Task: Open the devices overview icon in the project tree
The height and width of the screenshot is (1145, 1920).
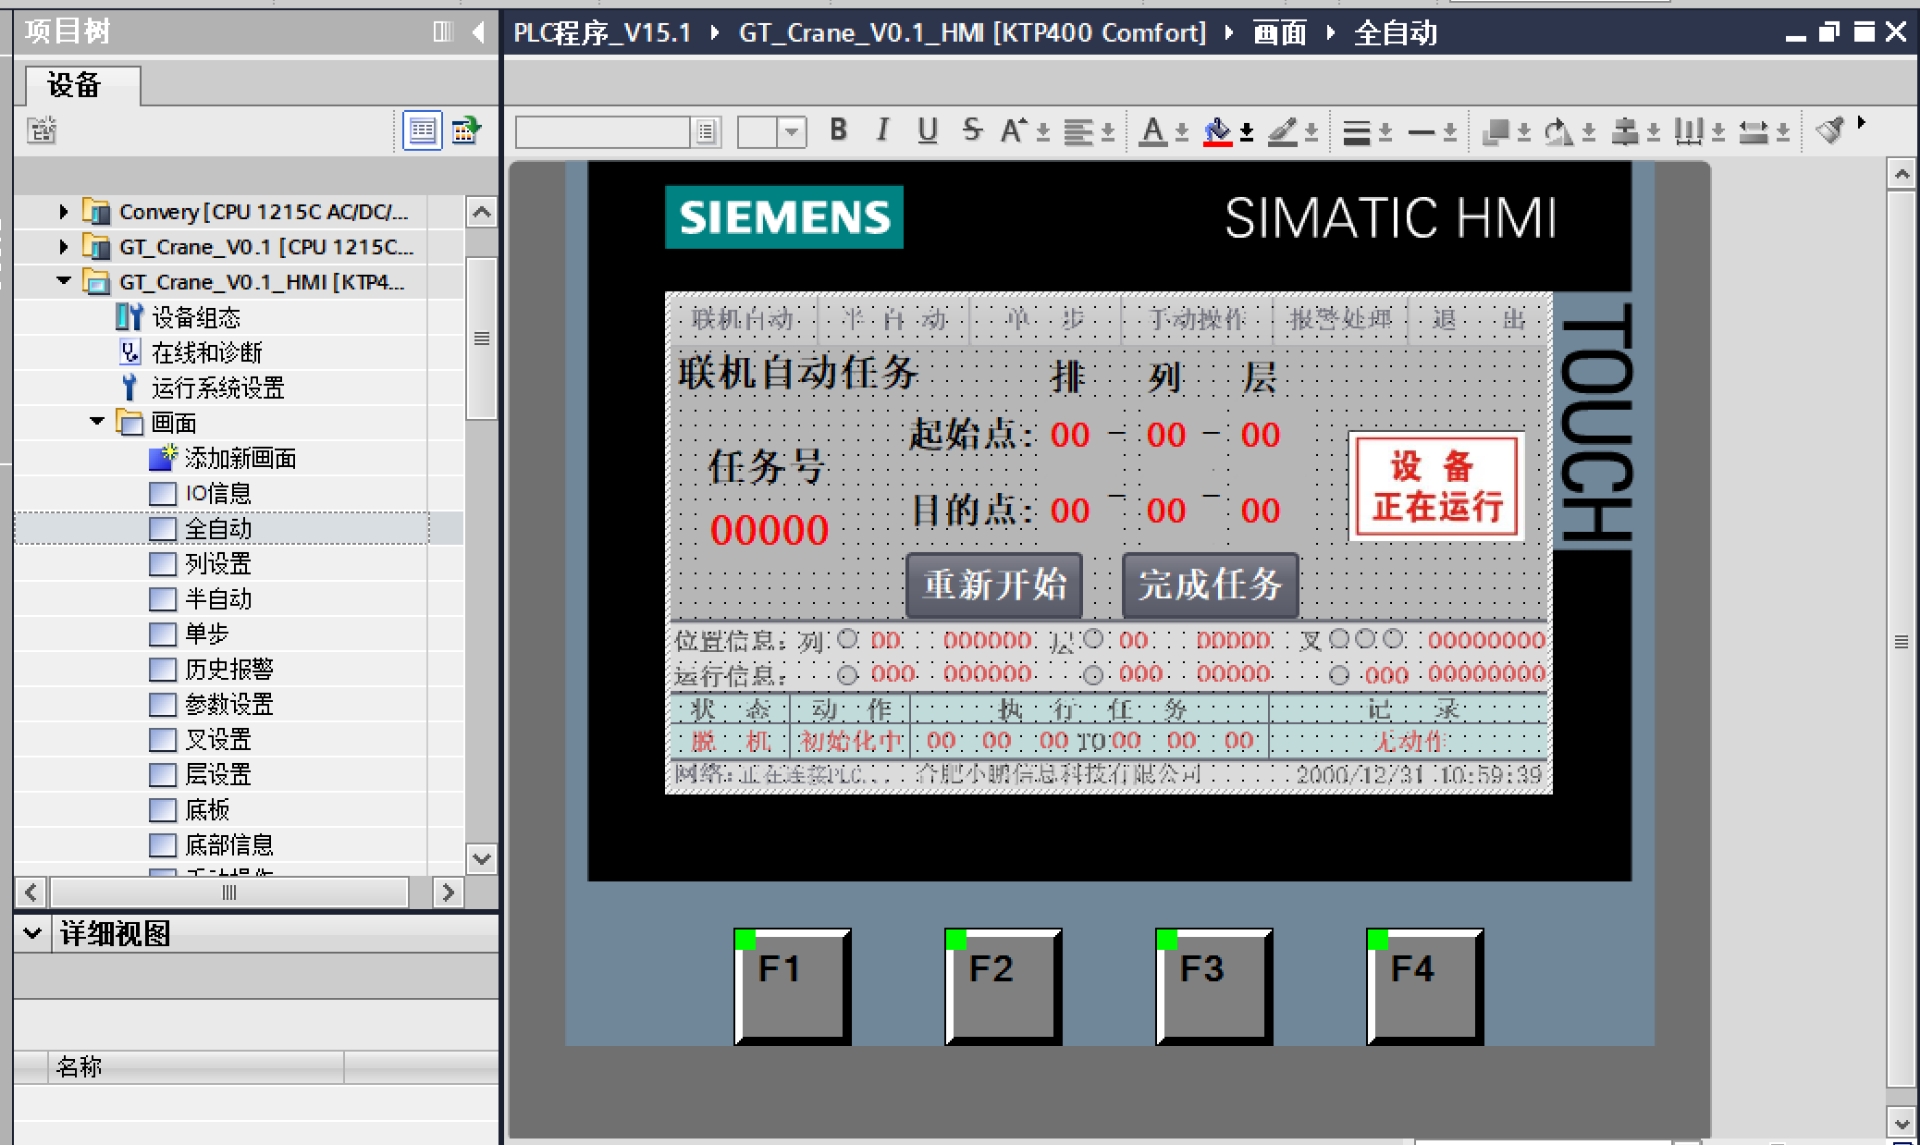Action: [x=466, y=130]
